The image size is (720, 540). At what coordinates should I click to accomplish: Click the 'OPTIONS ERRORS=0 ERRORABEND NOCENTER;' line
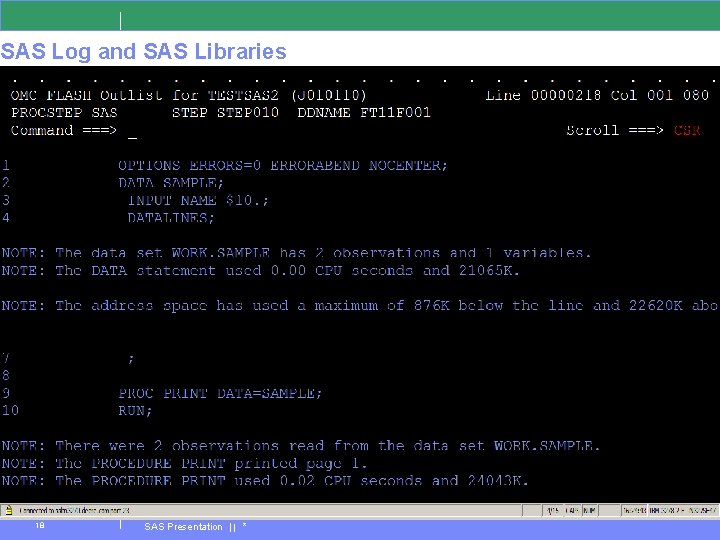282,165
